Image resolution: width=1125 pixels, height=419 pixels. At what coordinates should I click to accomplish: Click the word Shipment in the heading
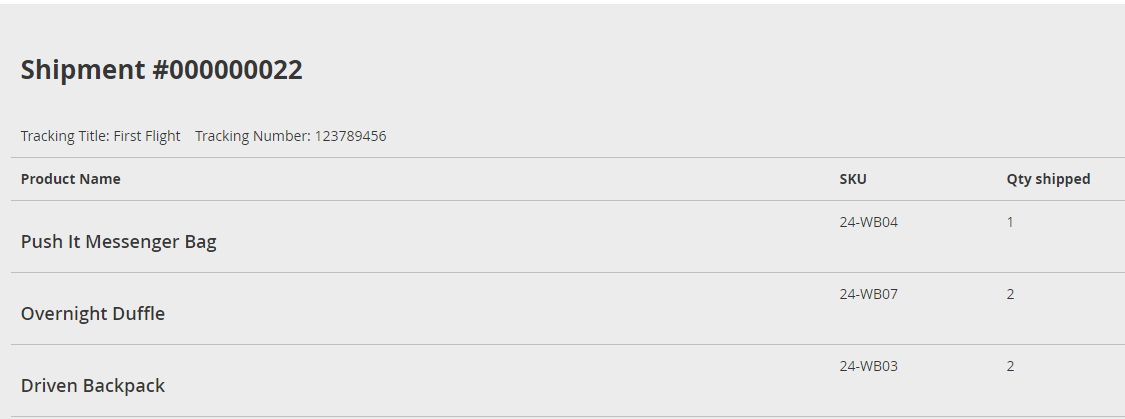(83, 70)
